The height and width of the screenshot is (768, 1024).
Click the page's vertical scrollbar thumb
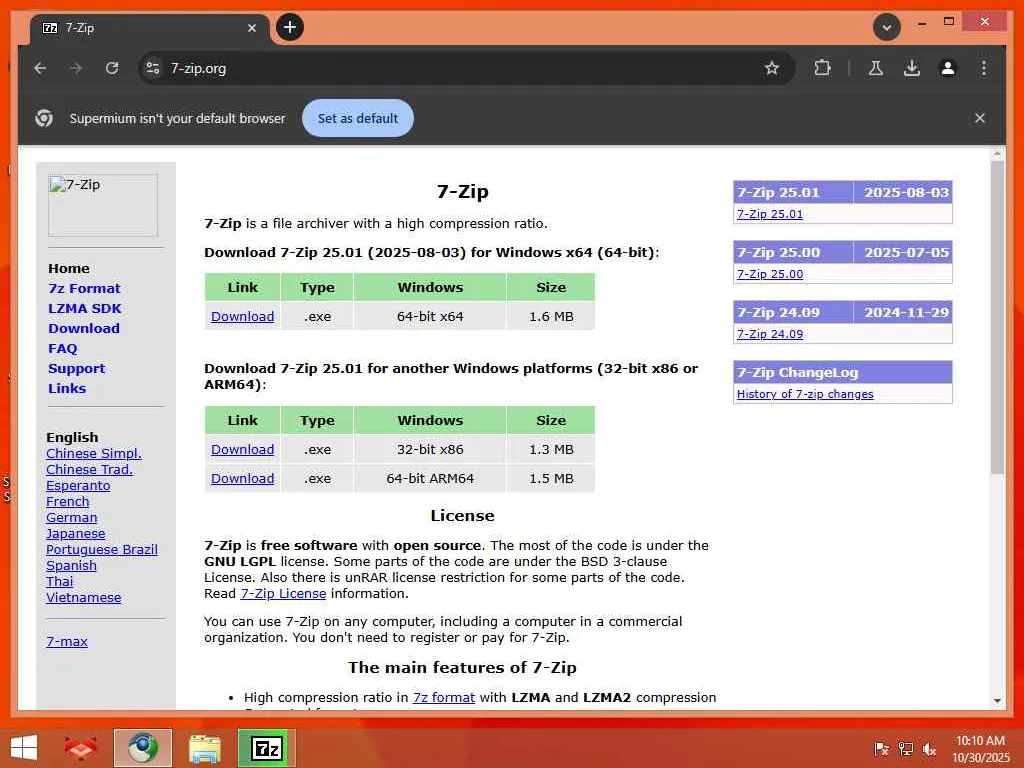pos(997,317)
